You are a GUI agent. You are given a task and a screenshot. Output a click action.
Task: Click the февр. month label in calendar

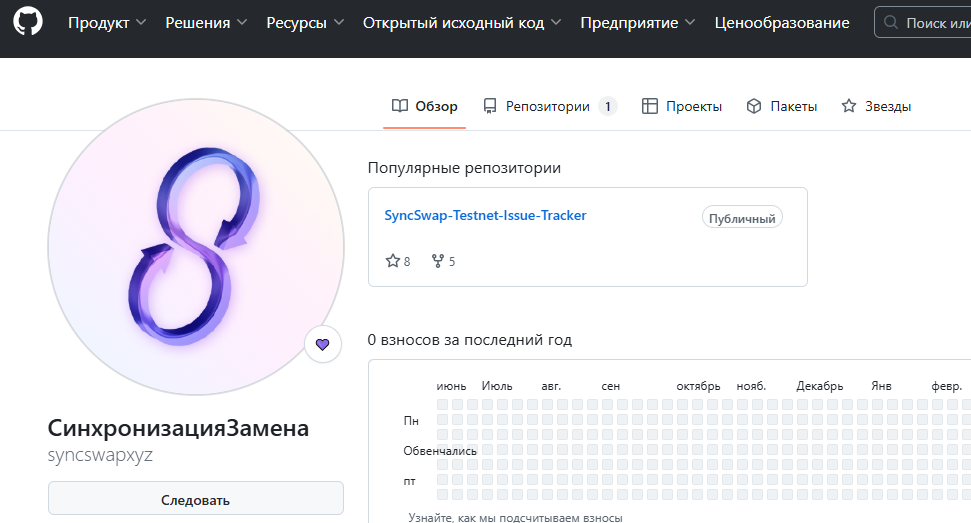[x=947, y=386]
